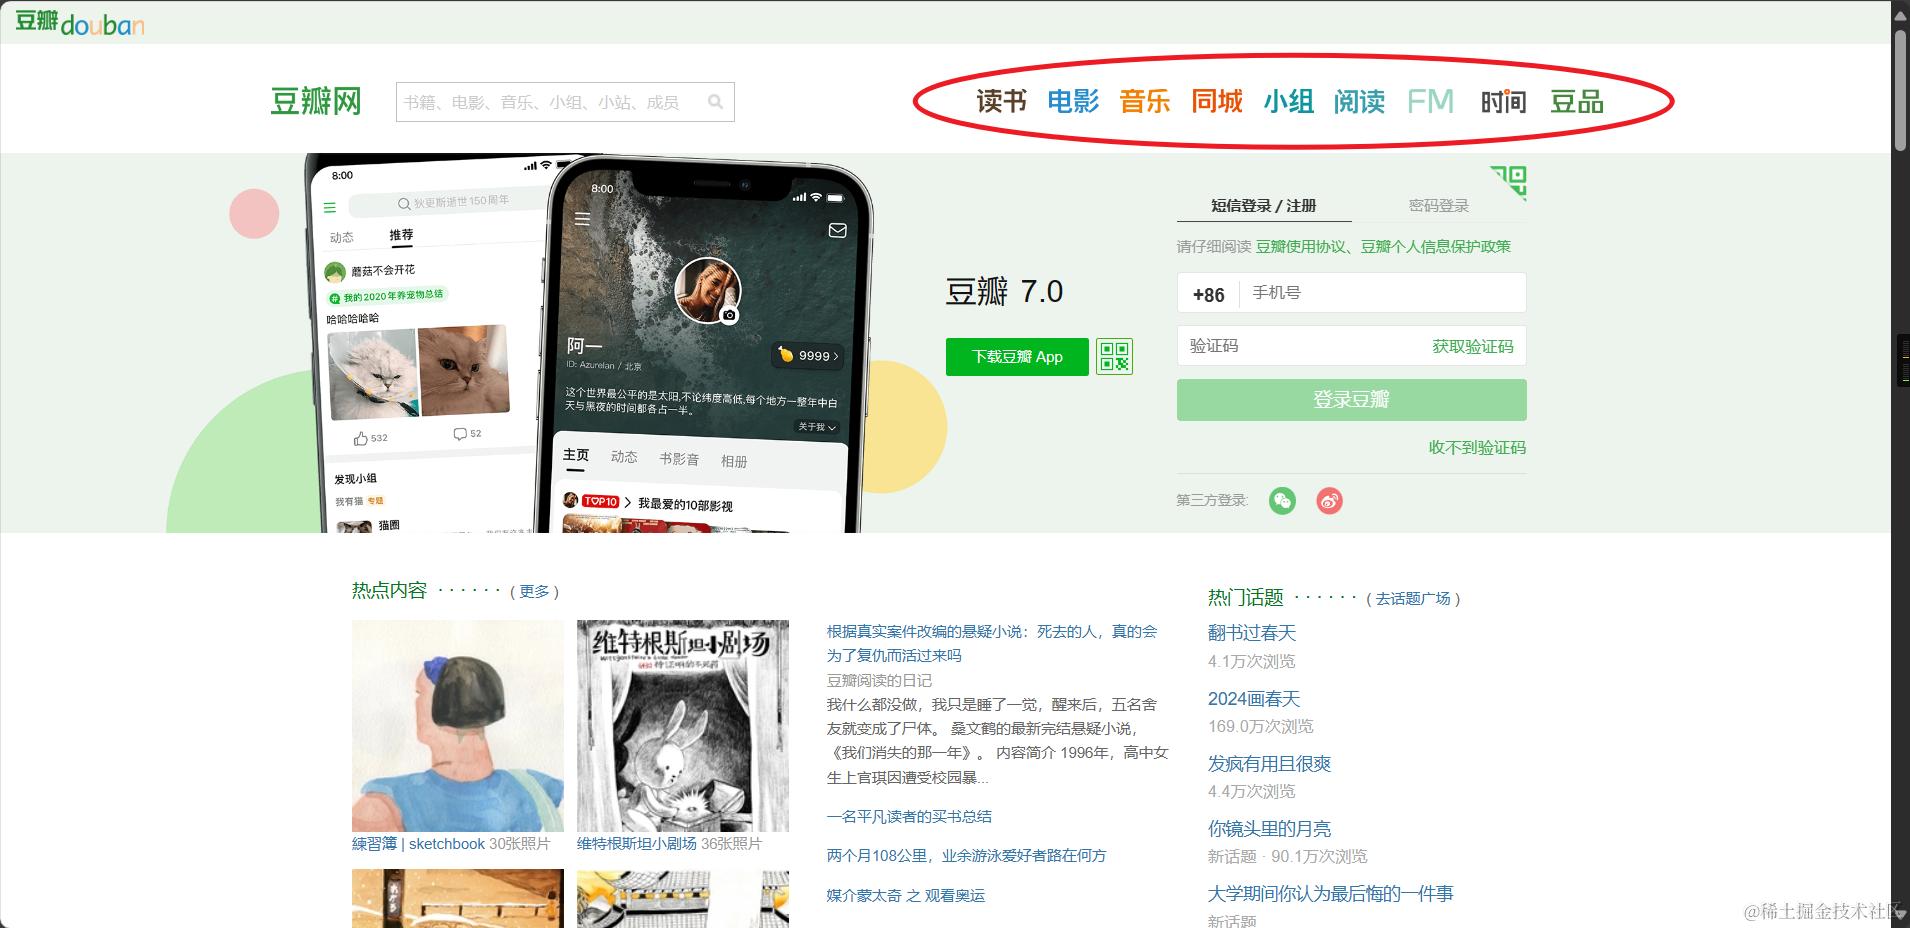Viewport: 1910px width, 928px height.
Task: Open the +86 country code selector
Action: 1208,294
